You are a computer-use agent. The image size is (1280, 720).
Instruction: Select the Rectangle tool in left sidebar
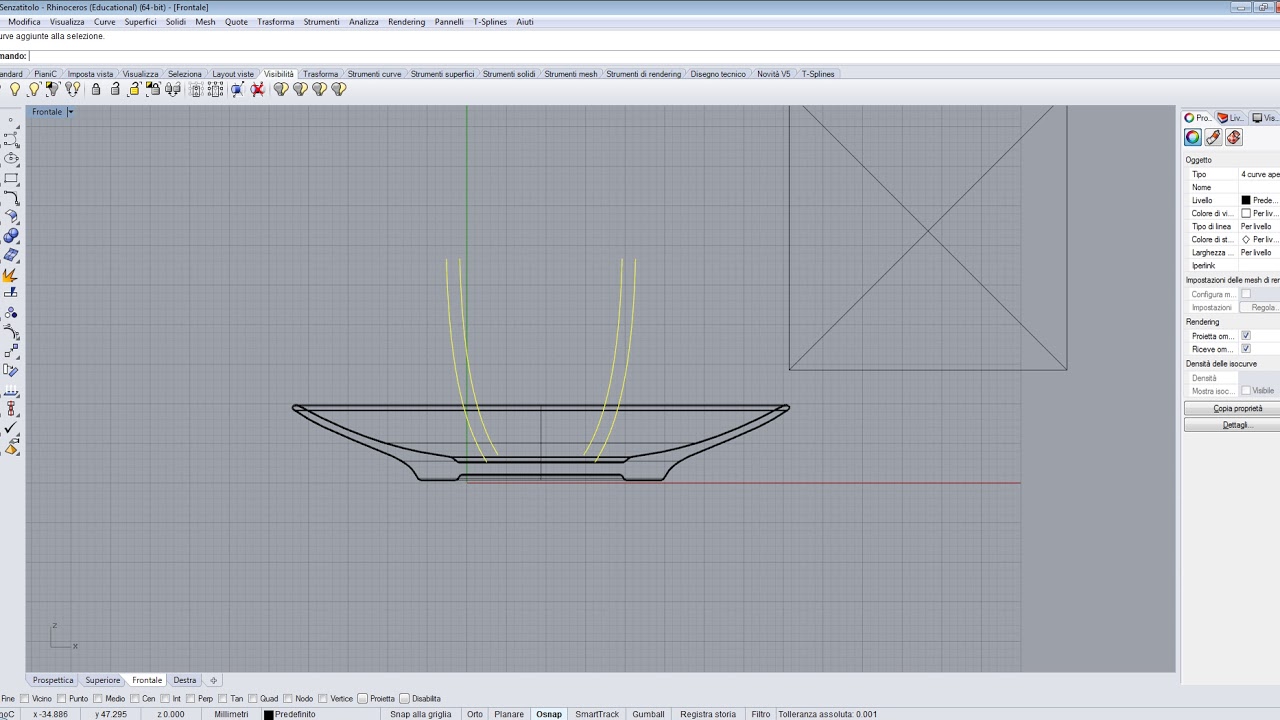pyautogui.click(x=11, y=178)
